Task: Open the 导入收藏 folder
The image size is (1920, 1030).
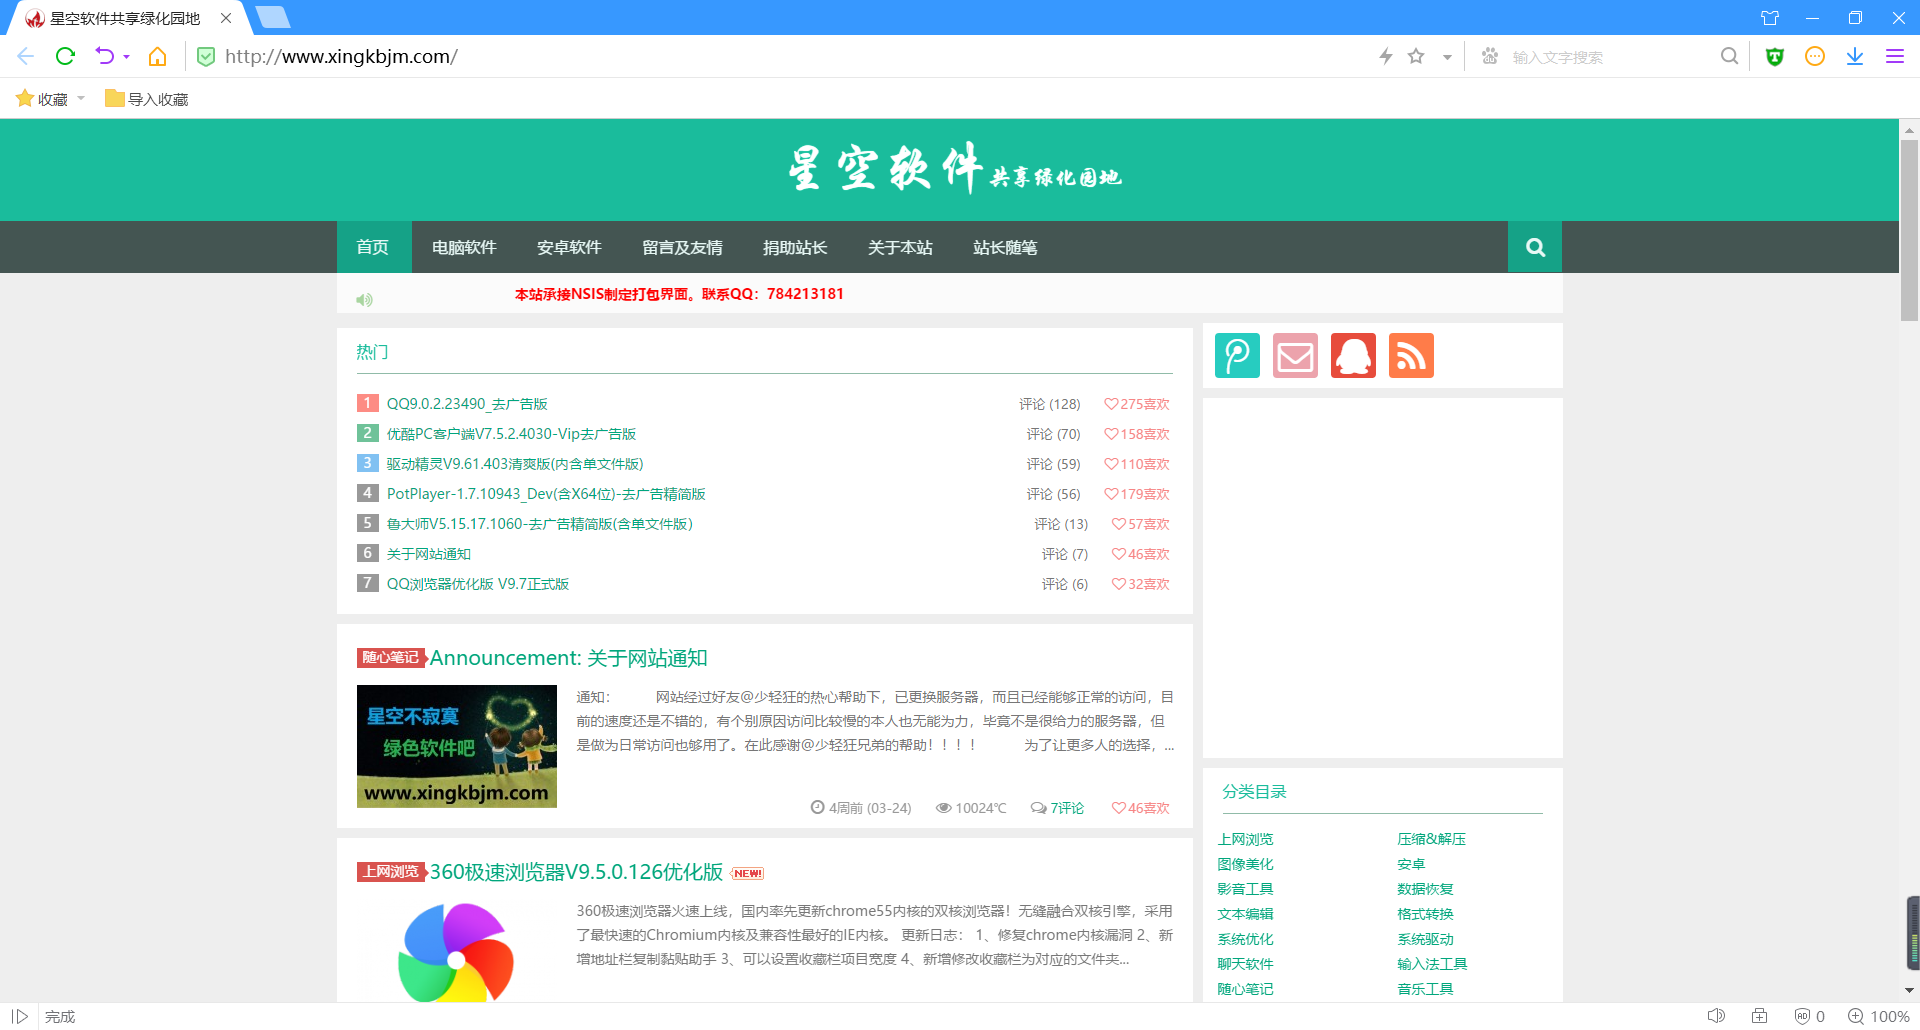Action: click(x=147, y=98)
